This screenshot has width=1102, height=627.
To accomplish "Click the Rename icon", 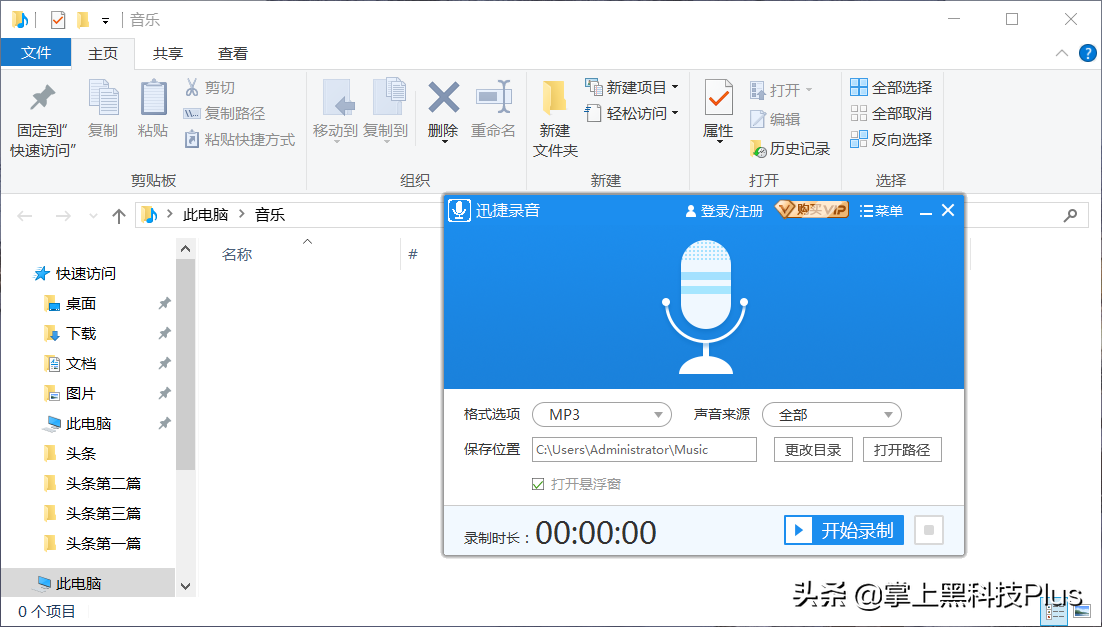I will point(493,98).
